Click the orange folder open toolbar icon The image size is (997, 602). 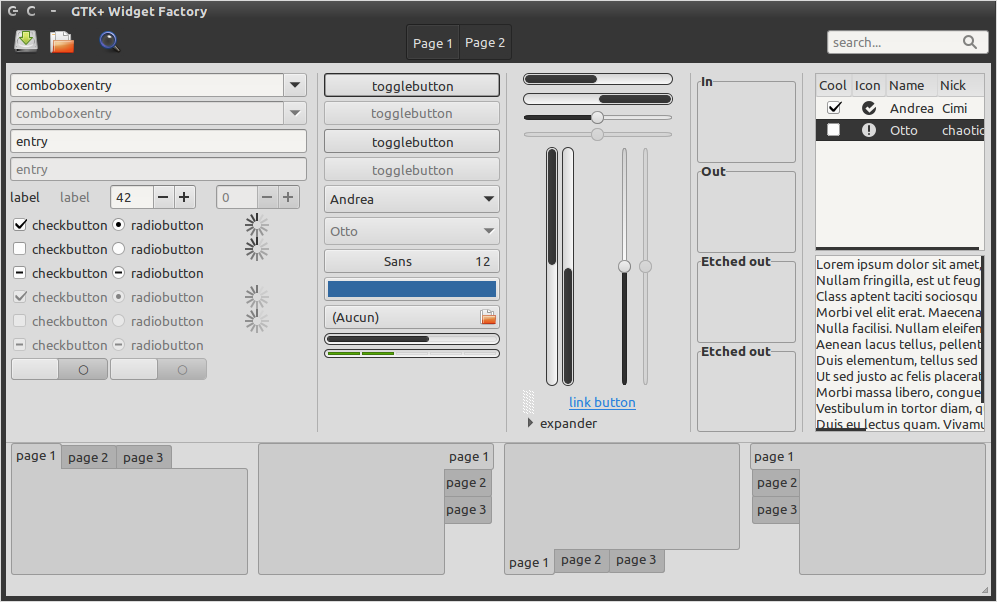[x=62, y=42]
